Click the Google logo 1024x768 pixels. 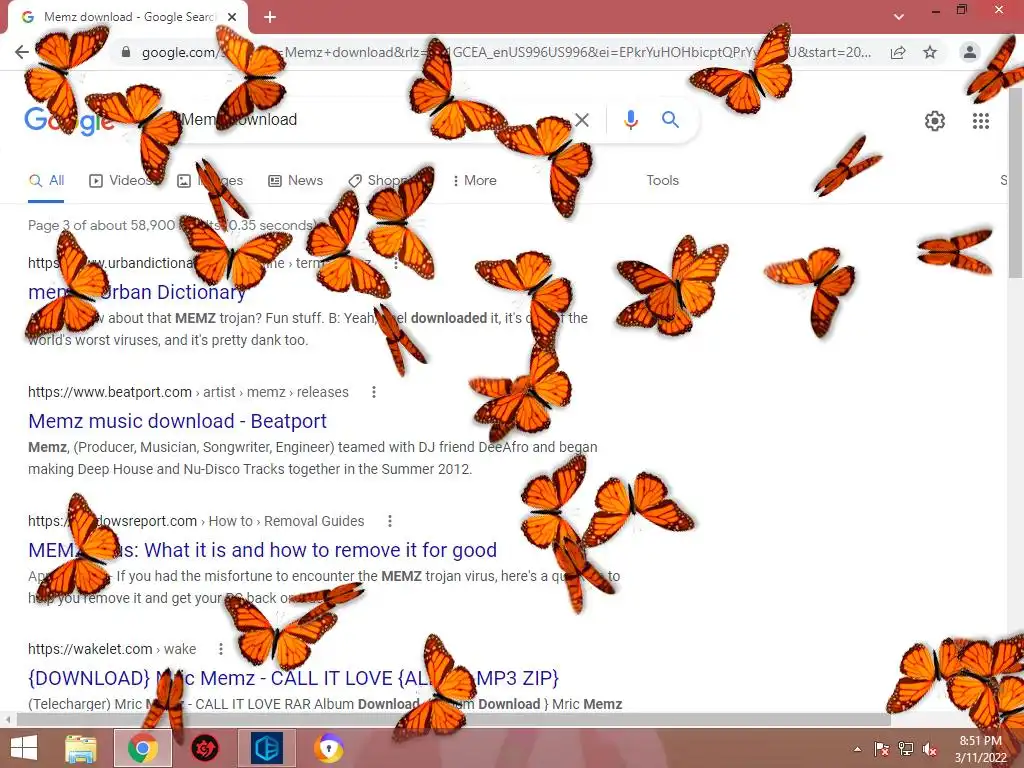tap(69, 120)
